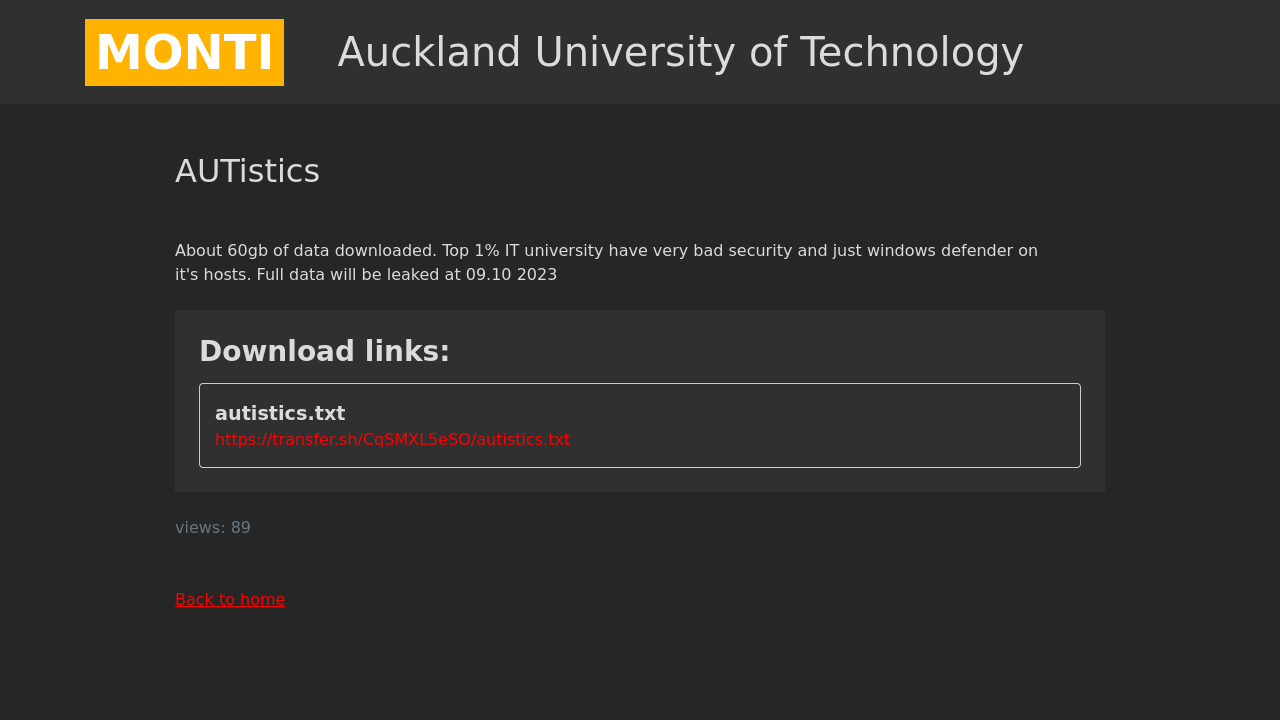This screenshot has width=1280, height=720.
Task: Go back via Back to home link
Action: tap(230, 600)
